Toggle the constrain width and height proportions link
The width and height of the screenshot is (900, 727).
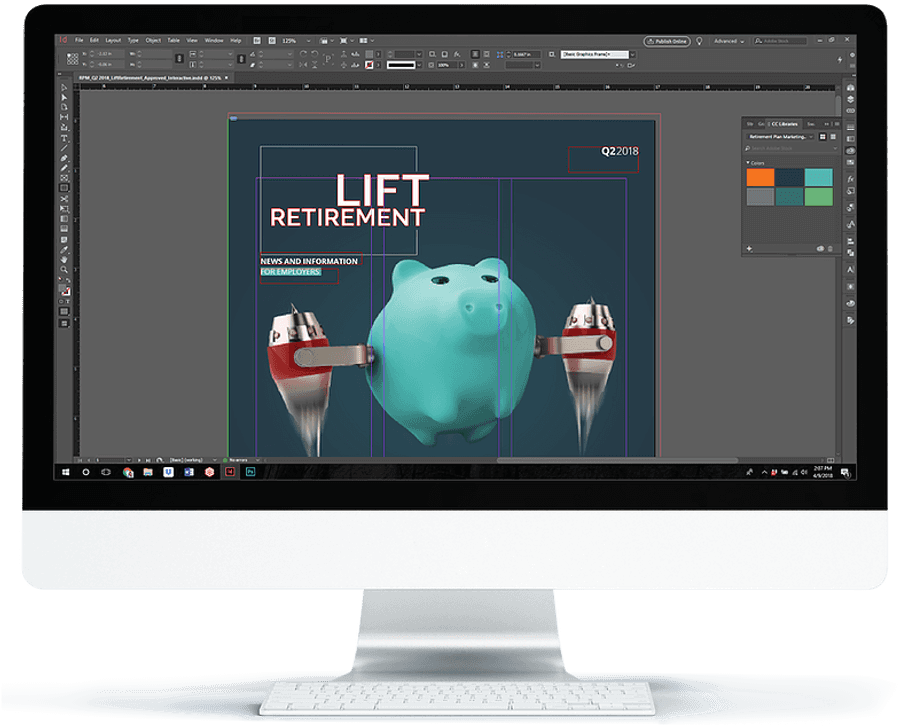point(179,59)
